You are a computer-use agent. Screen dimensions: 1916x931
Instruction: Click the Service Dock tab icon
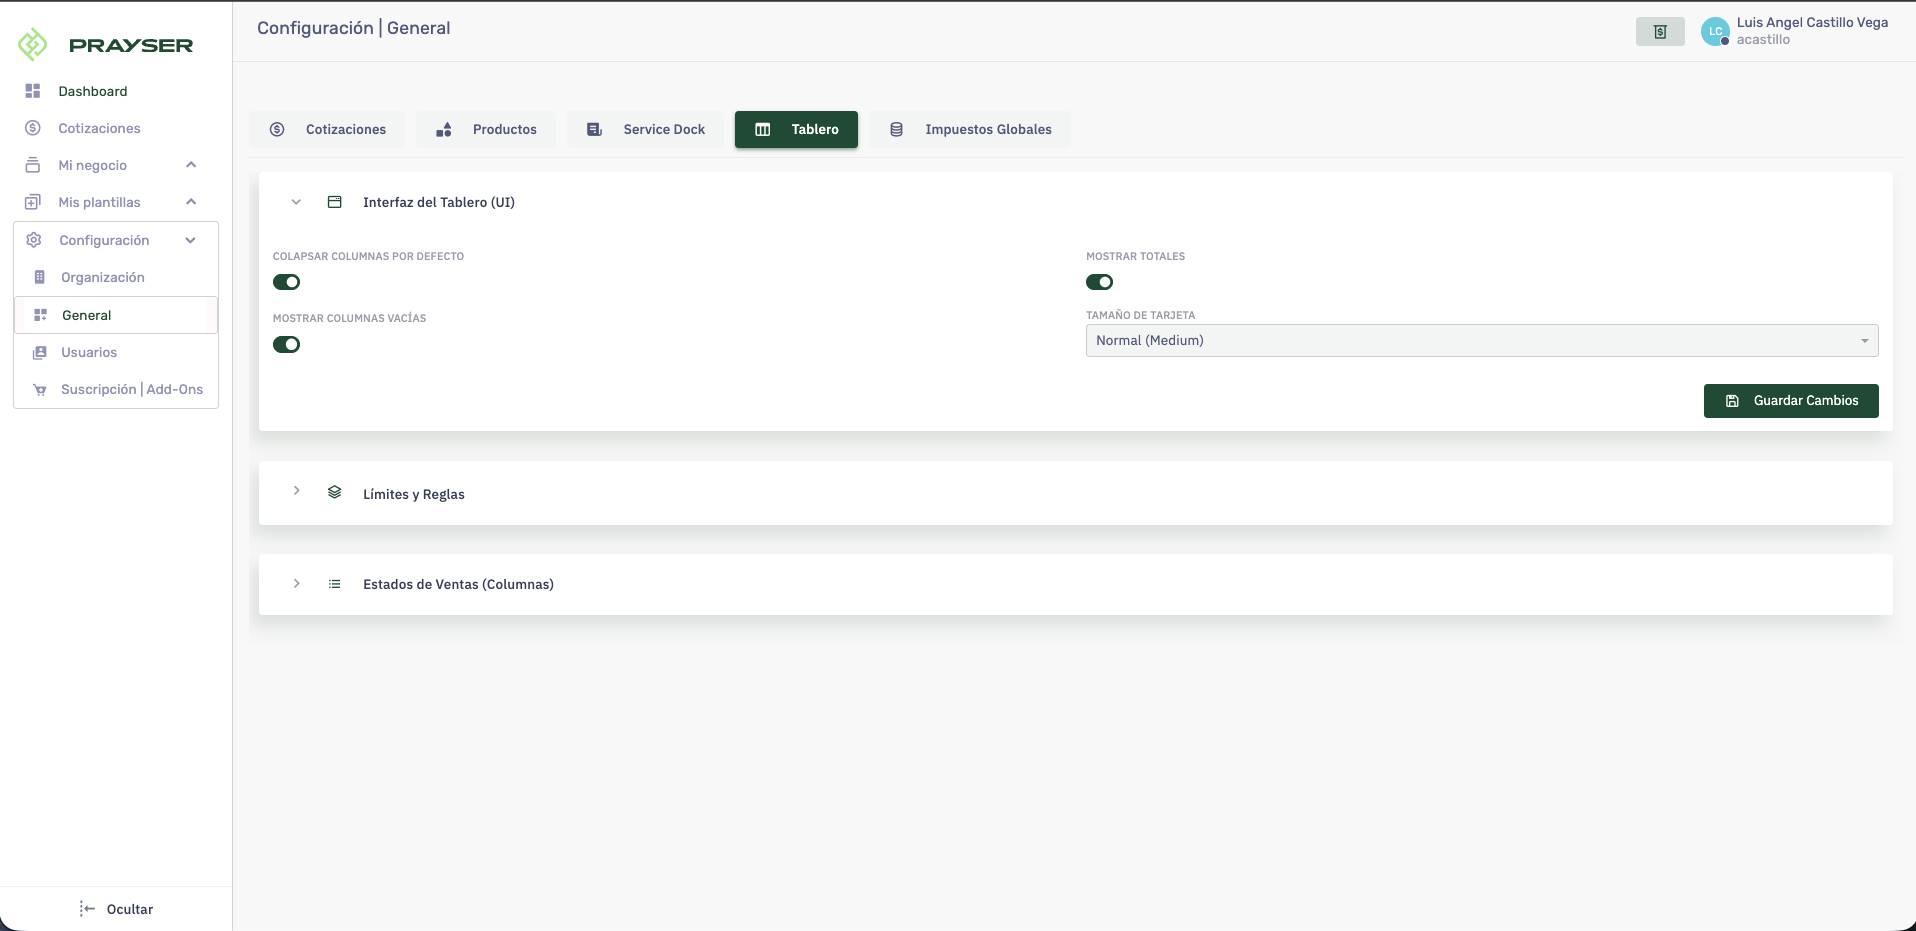pos(594,129)
